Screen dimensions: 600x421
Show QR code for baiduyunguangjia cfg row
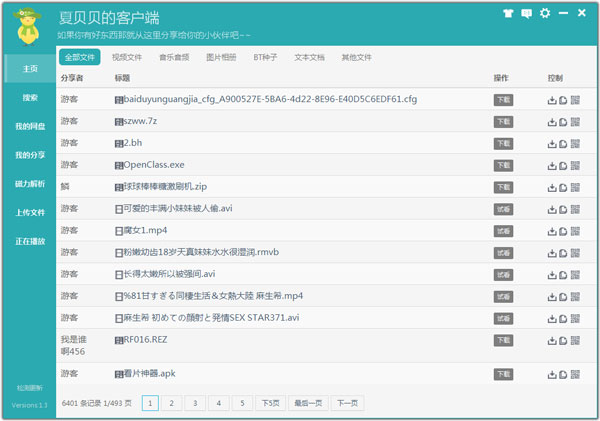pos(575,100)
